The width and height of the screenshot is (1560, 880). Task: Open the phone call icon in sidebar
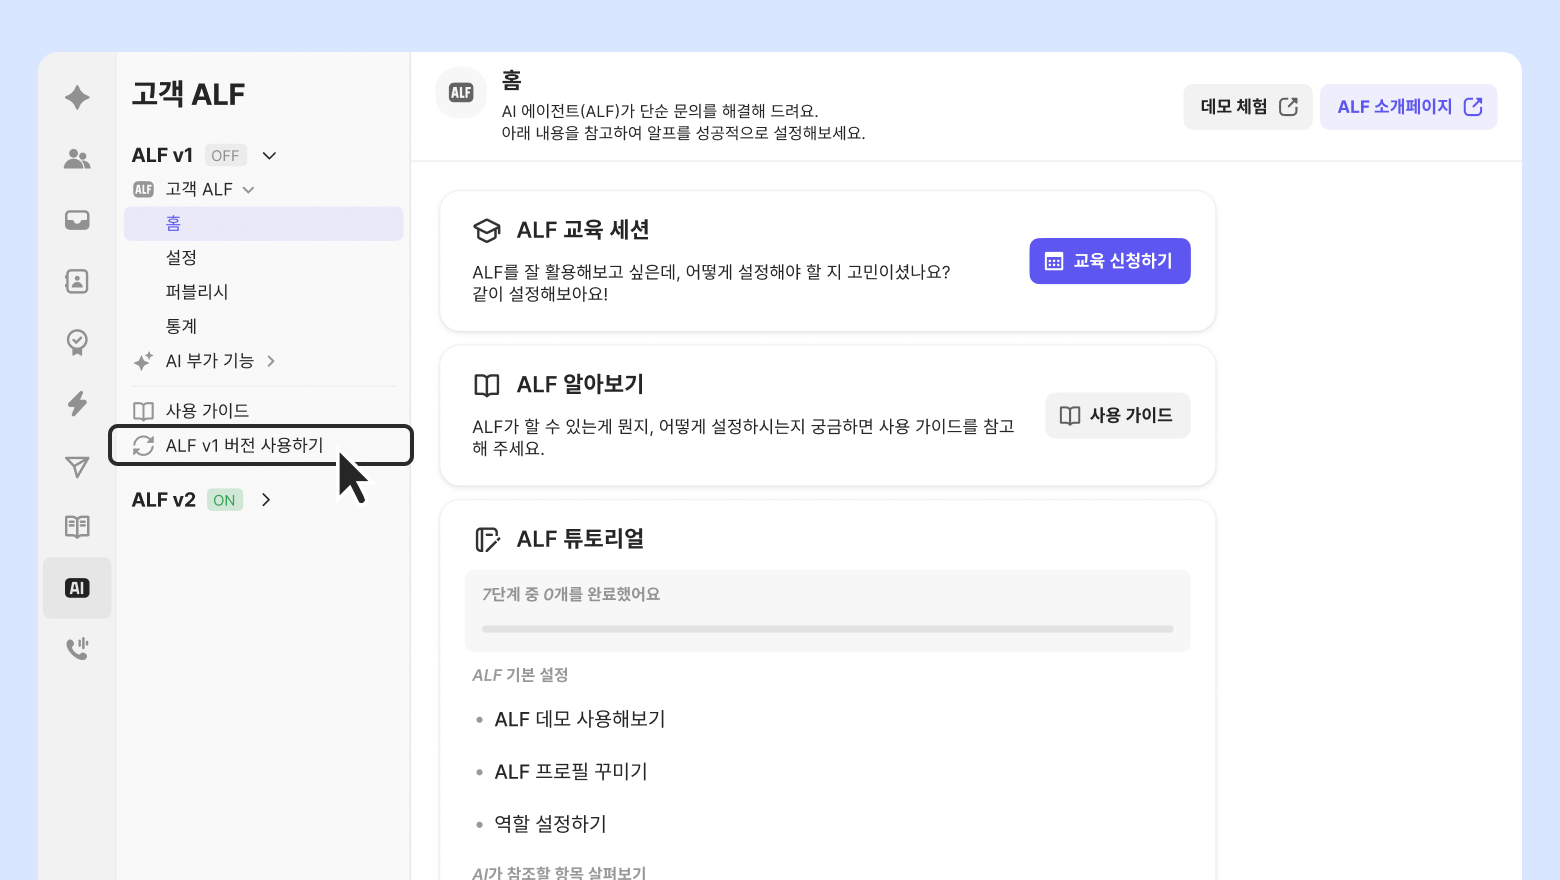77,649
